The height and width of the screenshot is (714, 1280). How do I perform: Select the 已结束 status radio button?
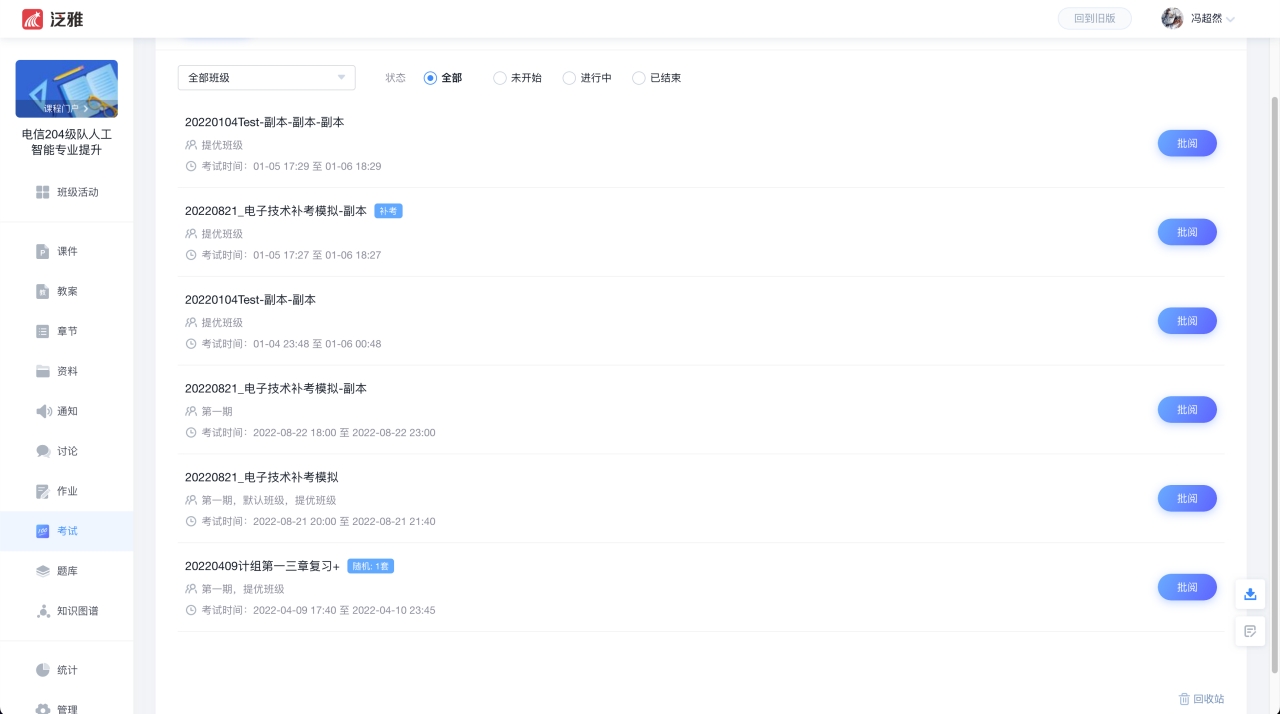639,78
